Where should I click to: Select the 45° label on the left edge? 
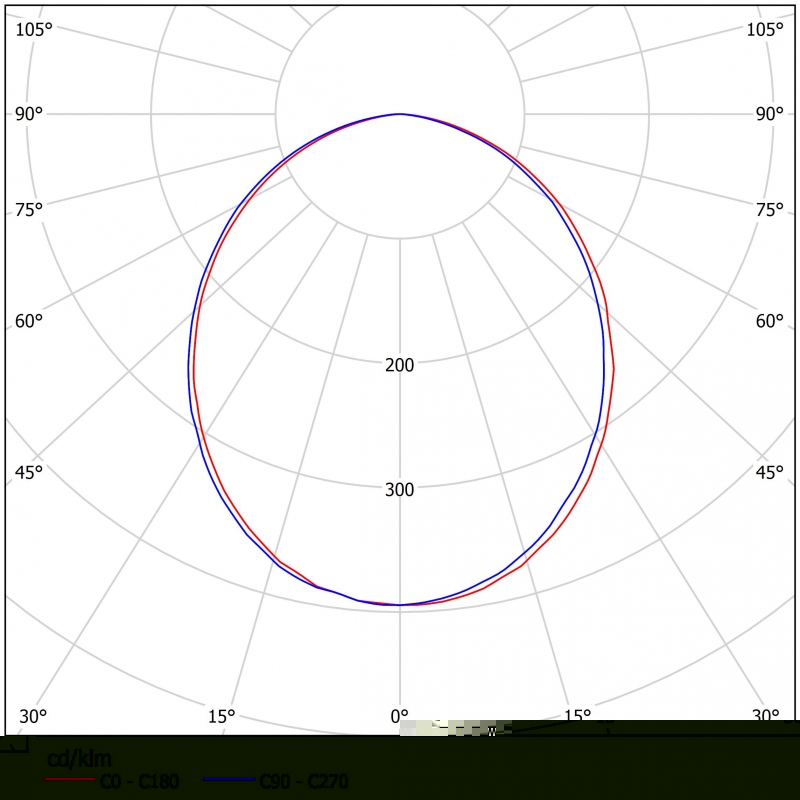click(29, 472)
